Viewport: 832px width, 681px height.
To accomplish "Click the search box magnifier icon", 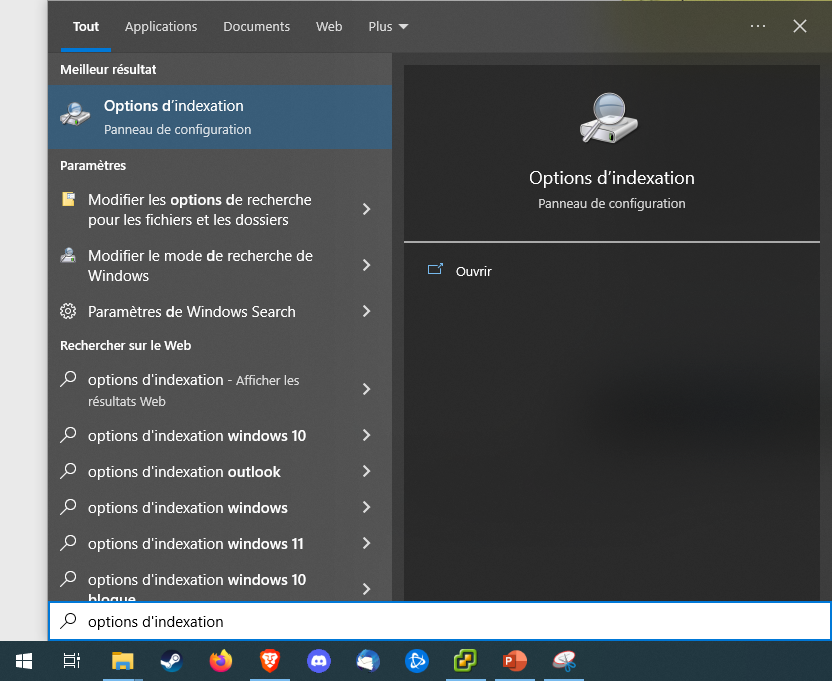I will click(68, 621).
